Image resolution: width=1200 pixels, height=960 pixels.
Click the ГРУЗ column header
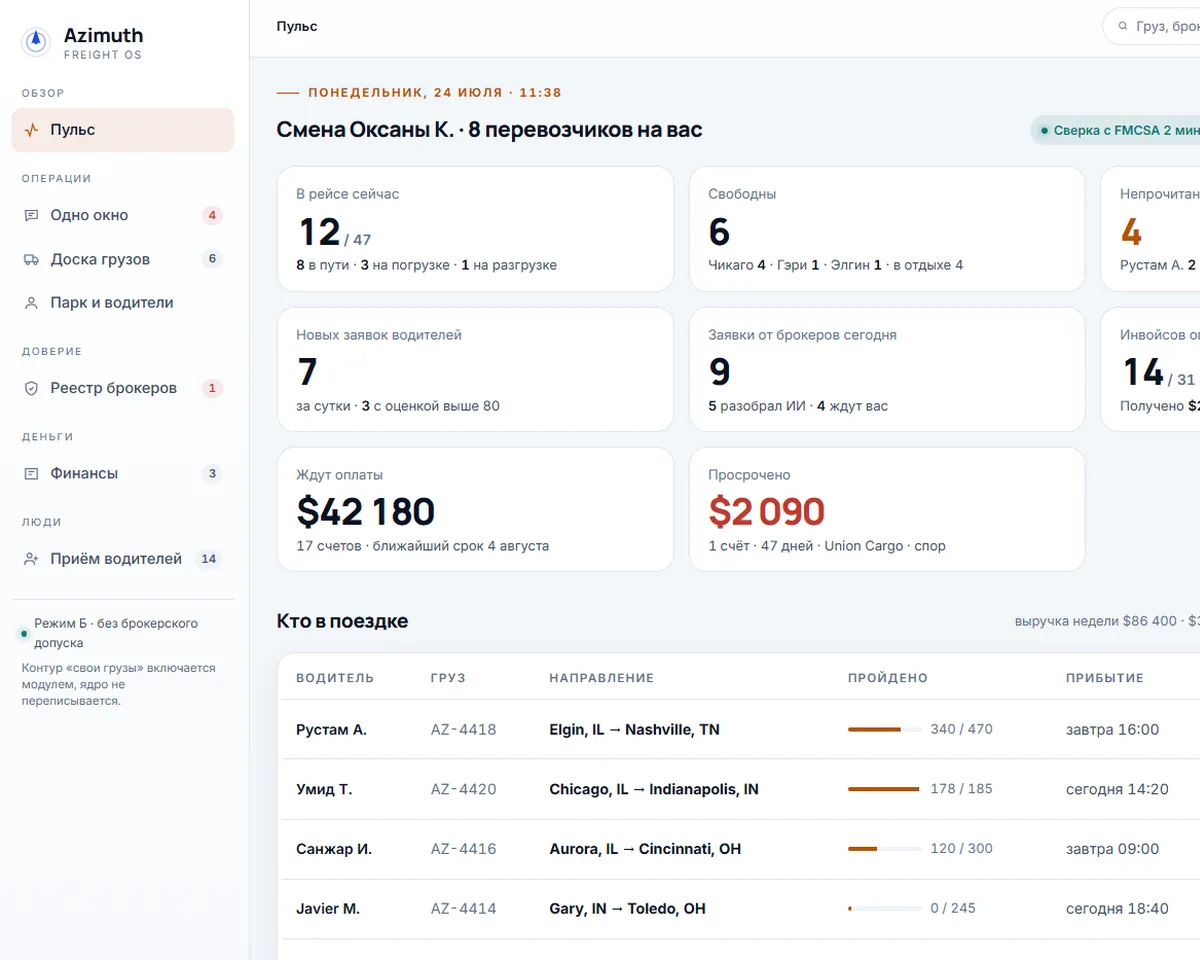[448, 678]
